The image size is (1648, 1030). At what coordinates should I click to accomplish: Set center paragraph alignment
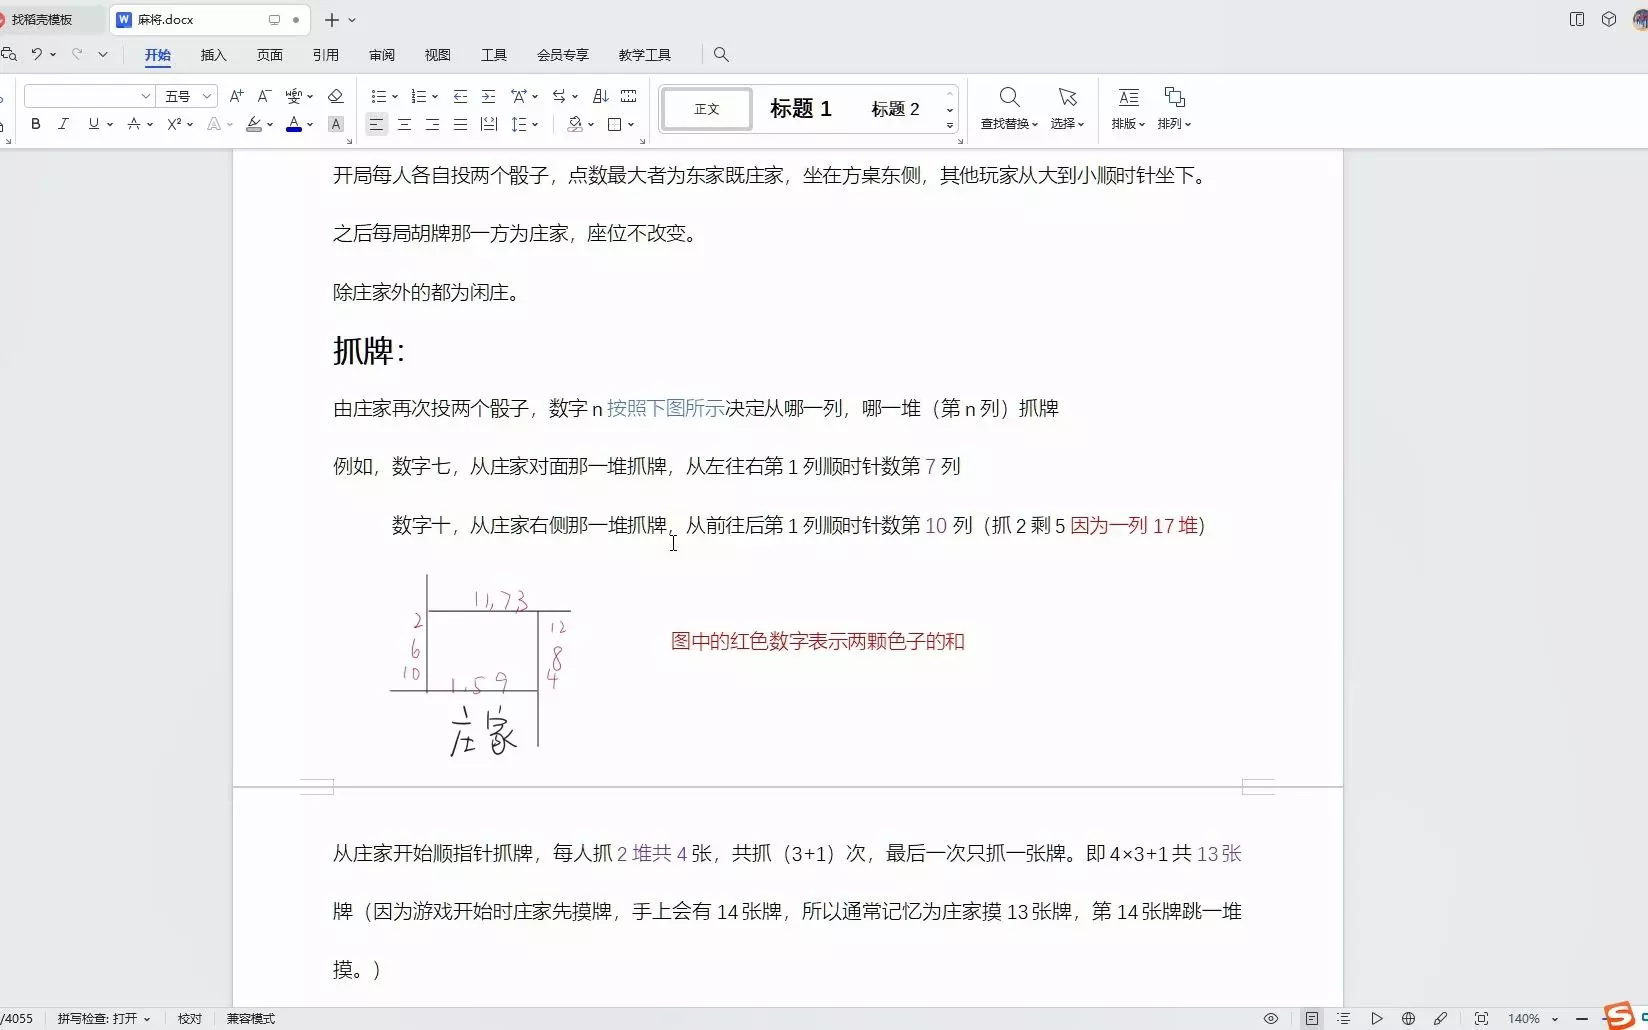pos(404,124)
